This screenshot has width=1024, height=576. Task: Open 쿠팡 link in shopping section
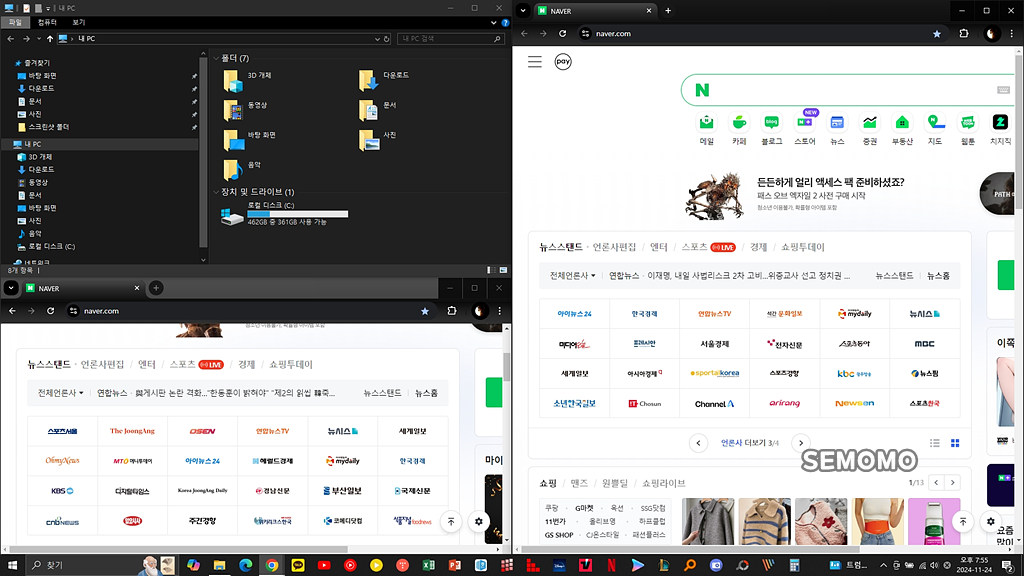552,508
